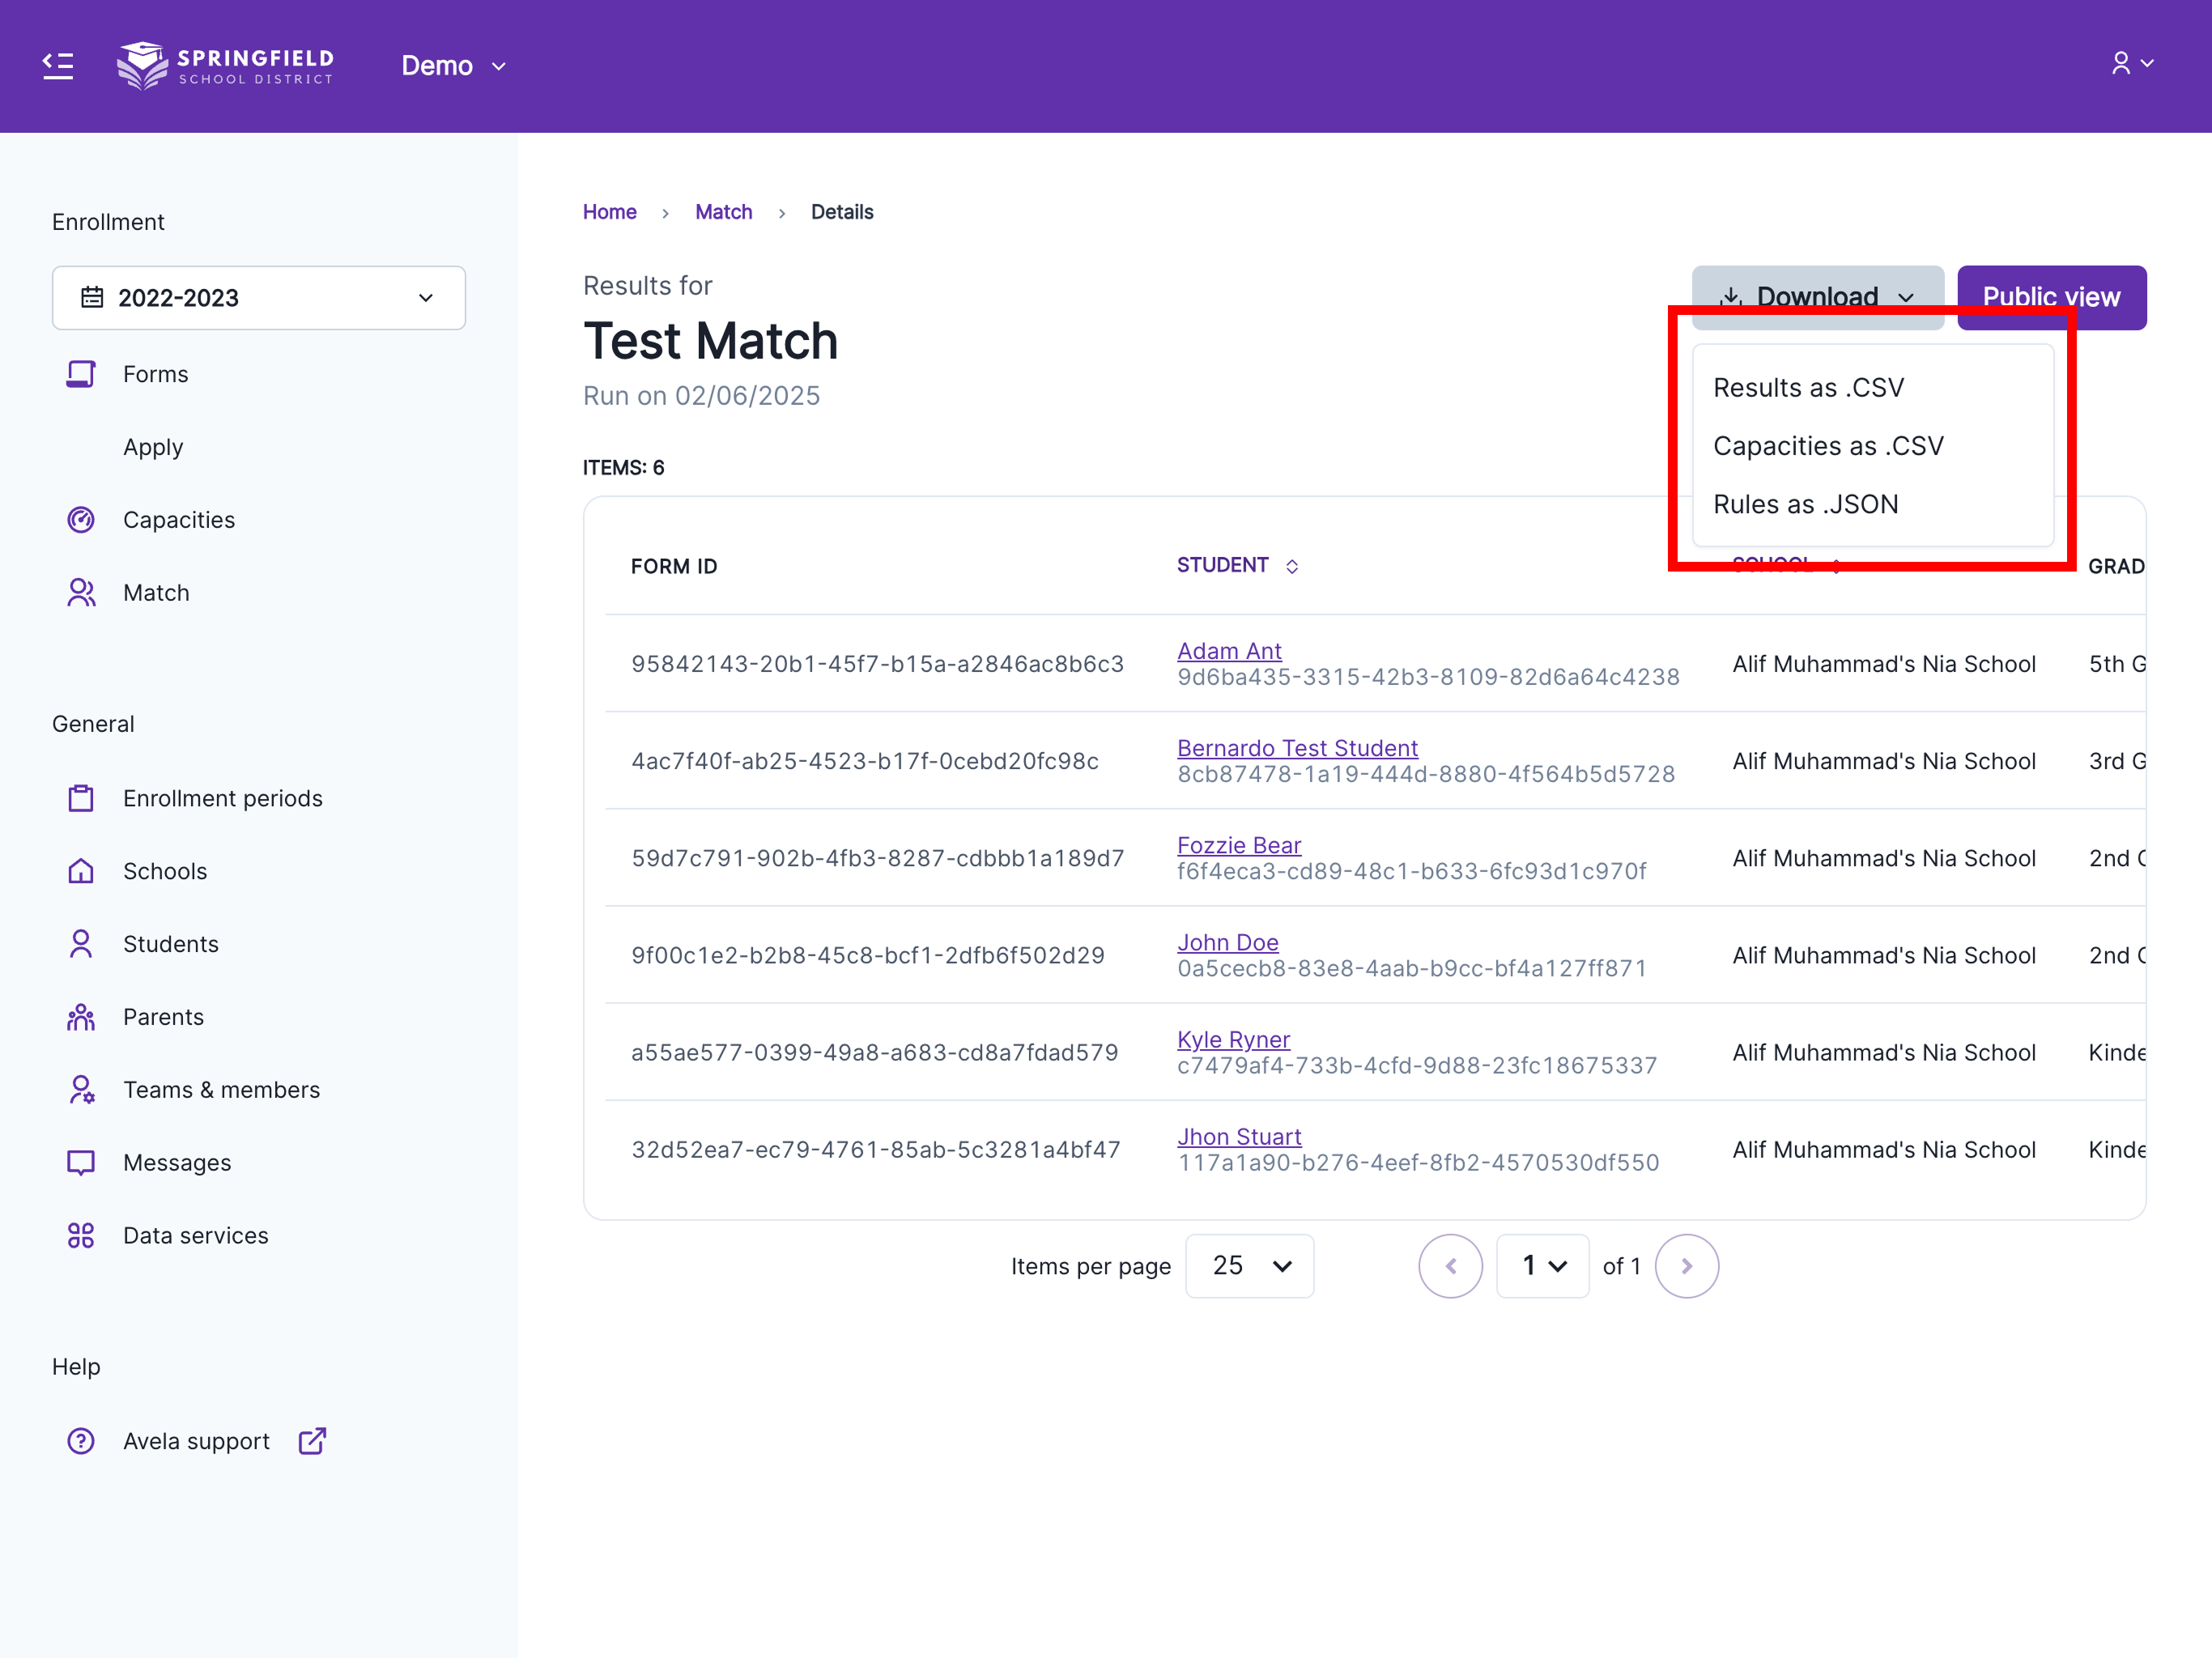Open Avela support external link
The image size is (2212, 1658).
click(196, 1441)
